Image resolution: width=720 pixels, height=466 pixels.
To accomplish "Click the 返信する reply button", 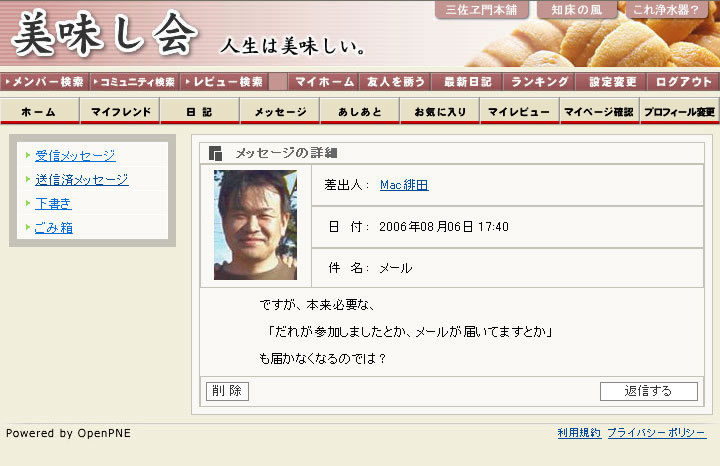I will point(648,391).
